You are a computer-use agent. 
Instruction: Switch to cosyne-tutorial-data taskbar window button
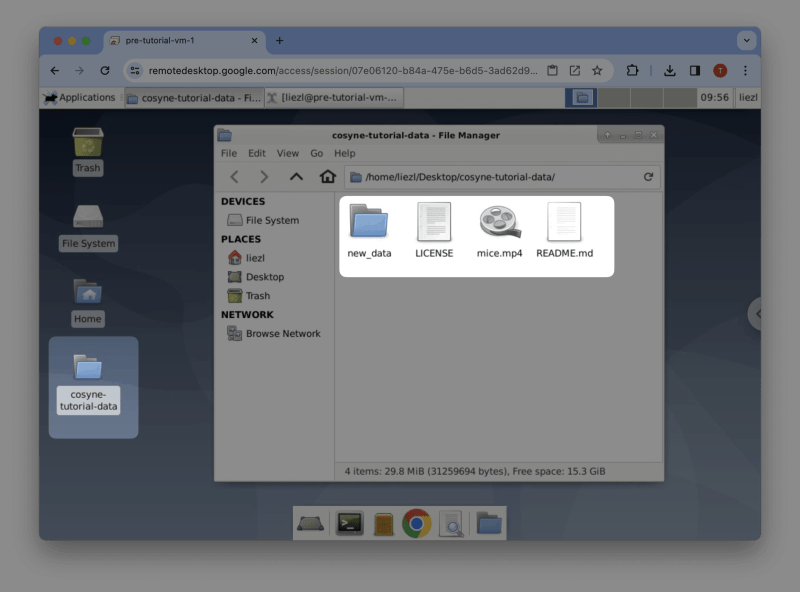(x=194, y=97)
